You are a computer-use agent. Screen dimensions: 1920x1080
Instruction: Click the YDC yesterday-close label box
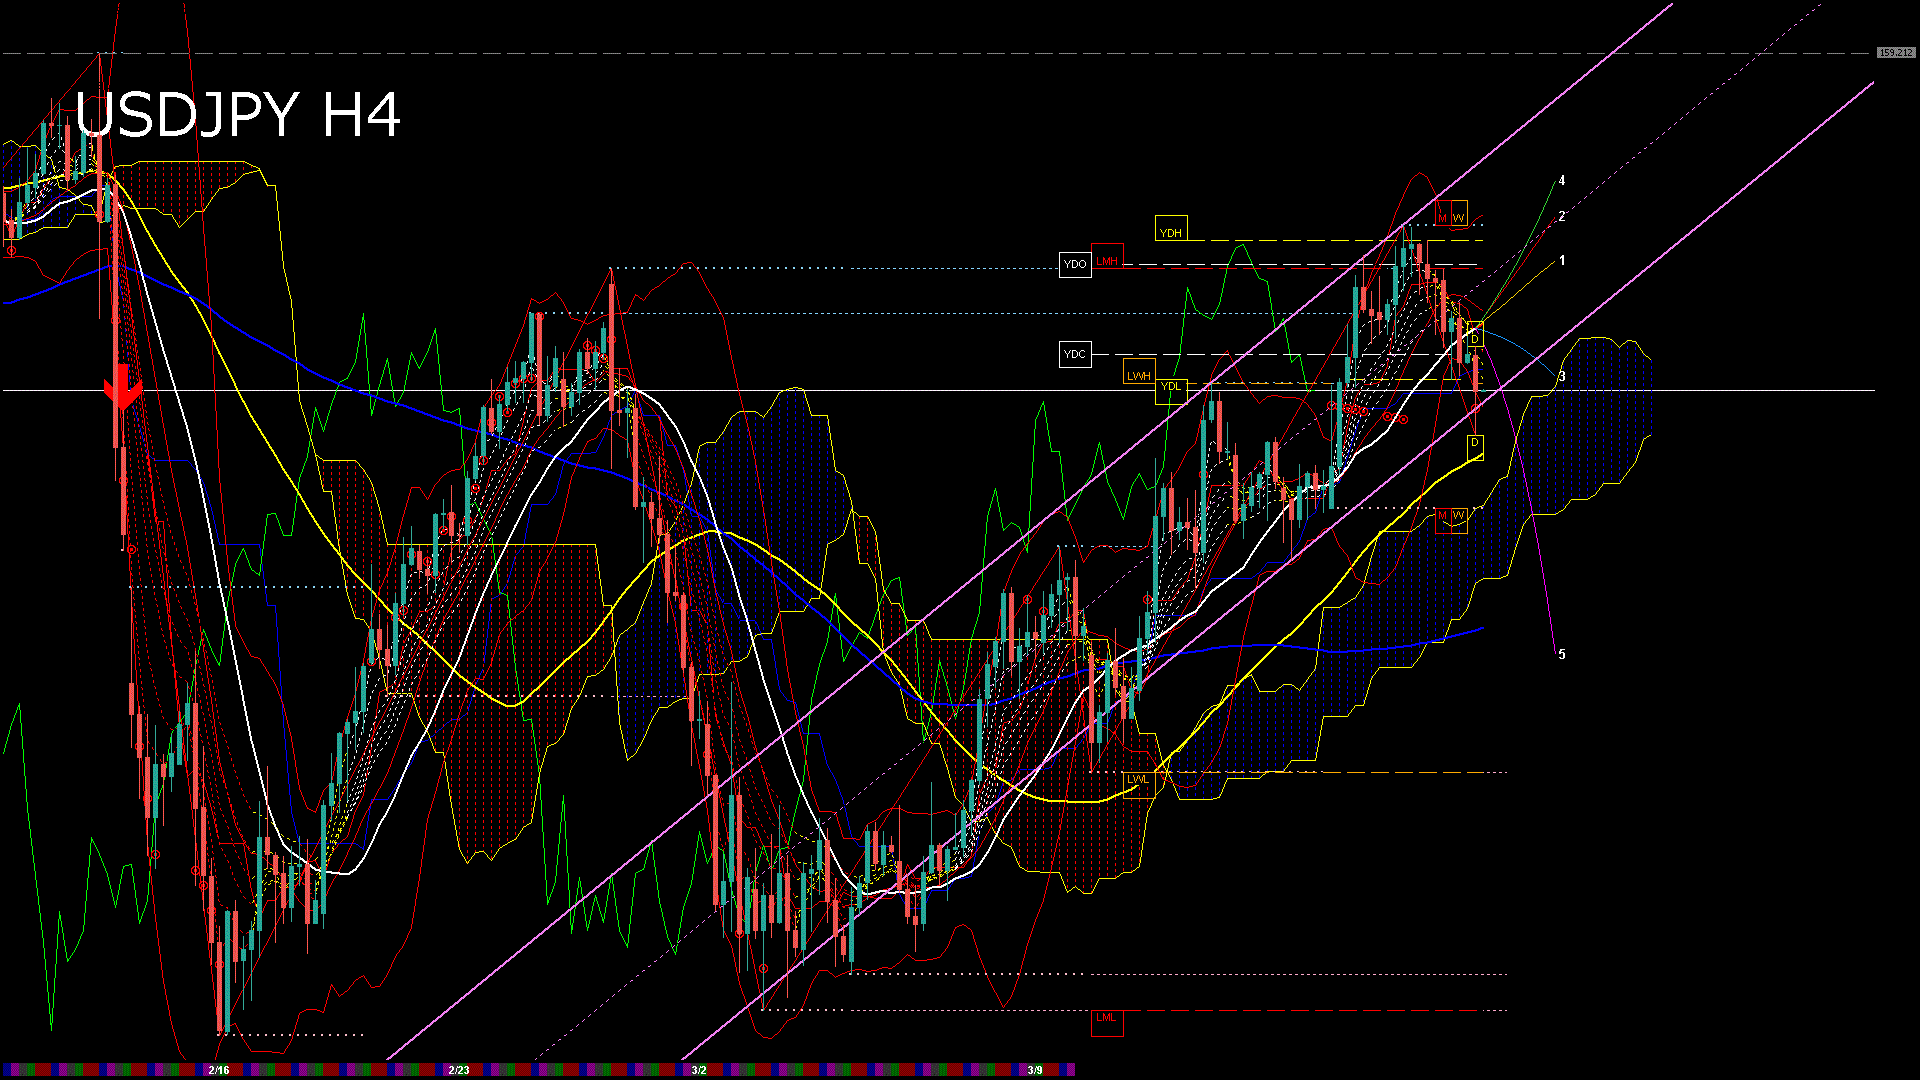pos(1075,354)
